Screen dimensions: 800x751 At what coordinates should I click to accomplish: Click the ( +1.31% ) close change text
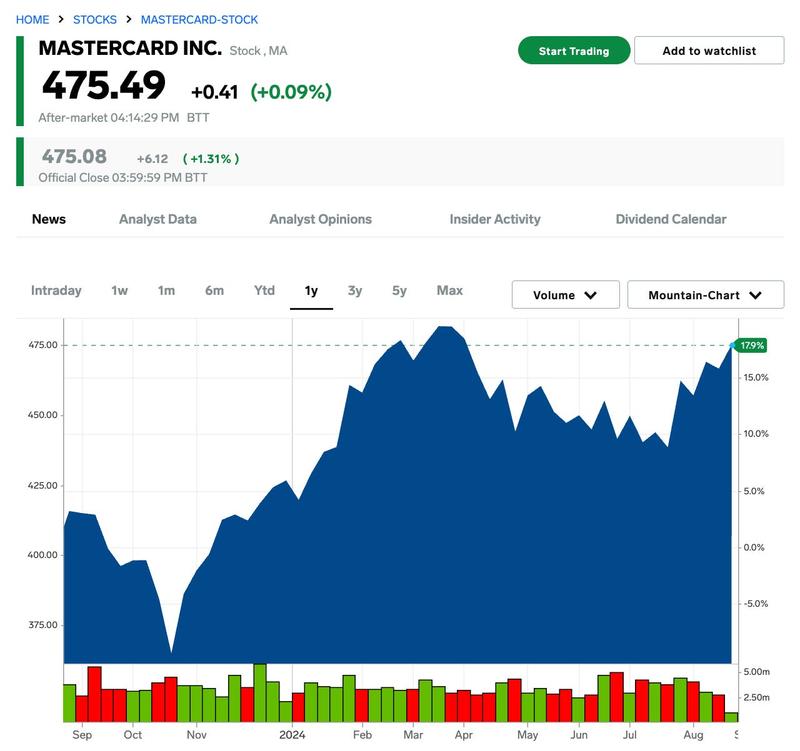[x=211, y=159]
